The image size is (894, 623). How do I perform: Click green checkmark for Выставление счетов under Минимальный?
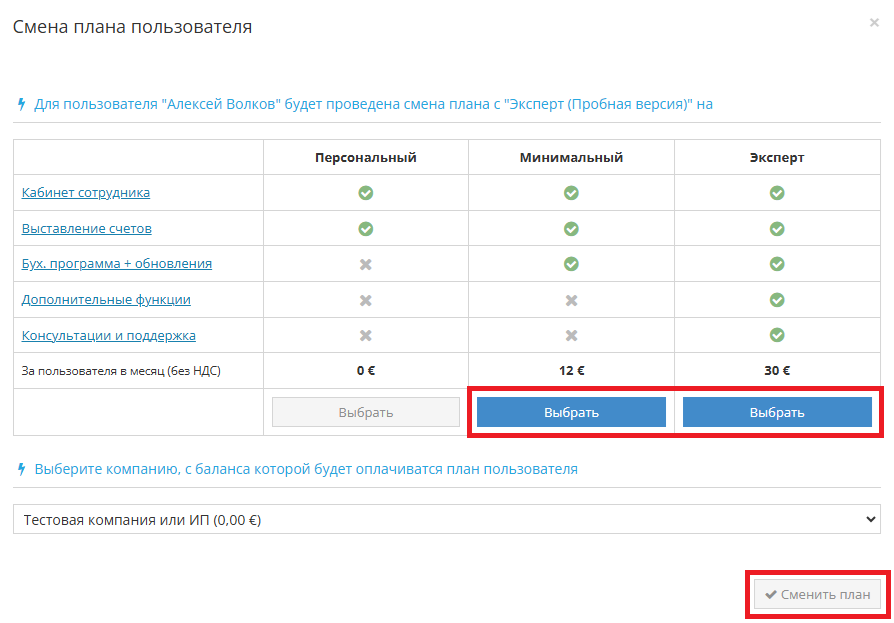[571, 229]
